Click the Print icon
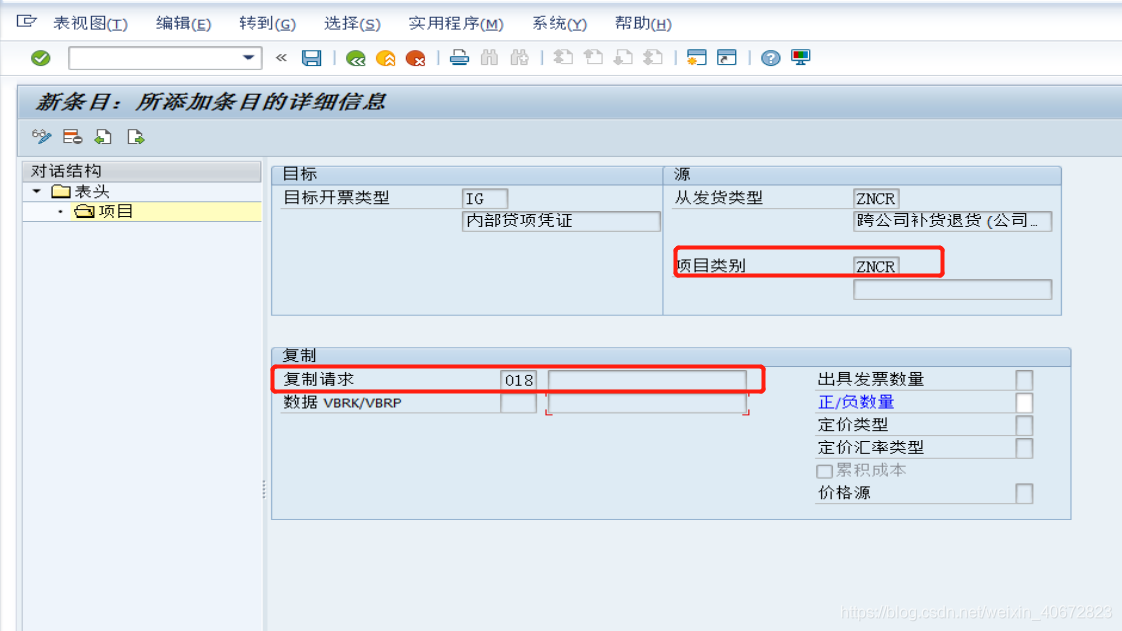 (x=459, y=58)
